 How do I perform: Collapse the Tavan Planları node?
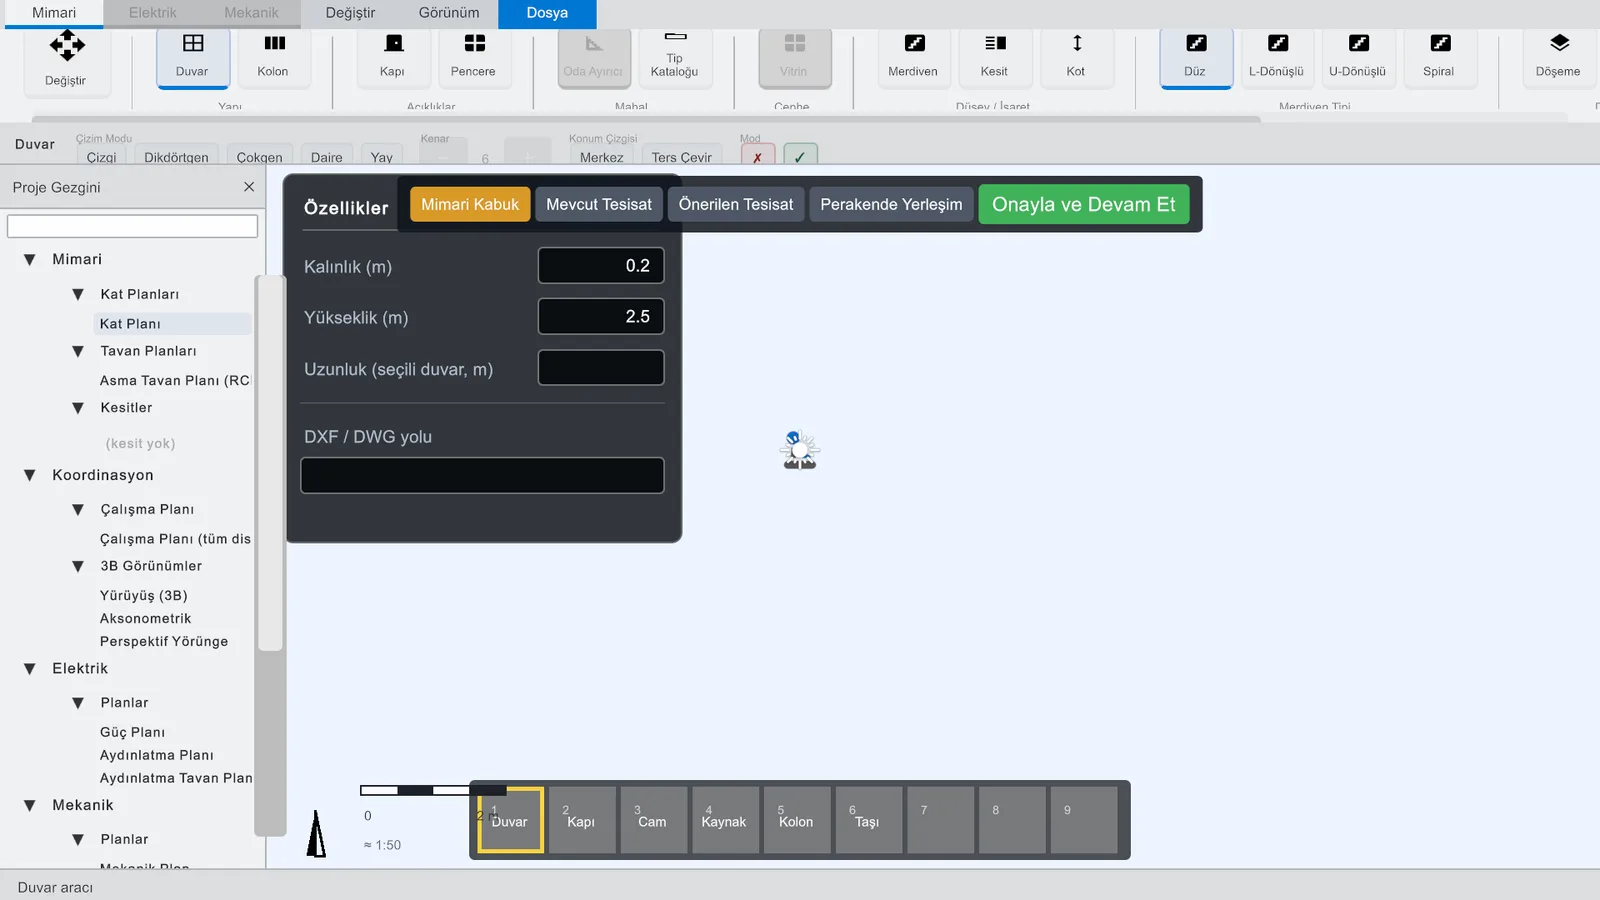[78, 352]
